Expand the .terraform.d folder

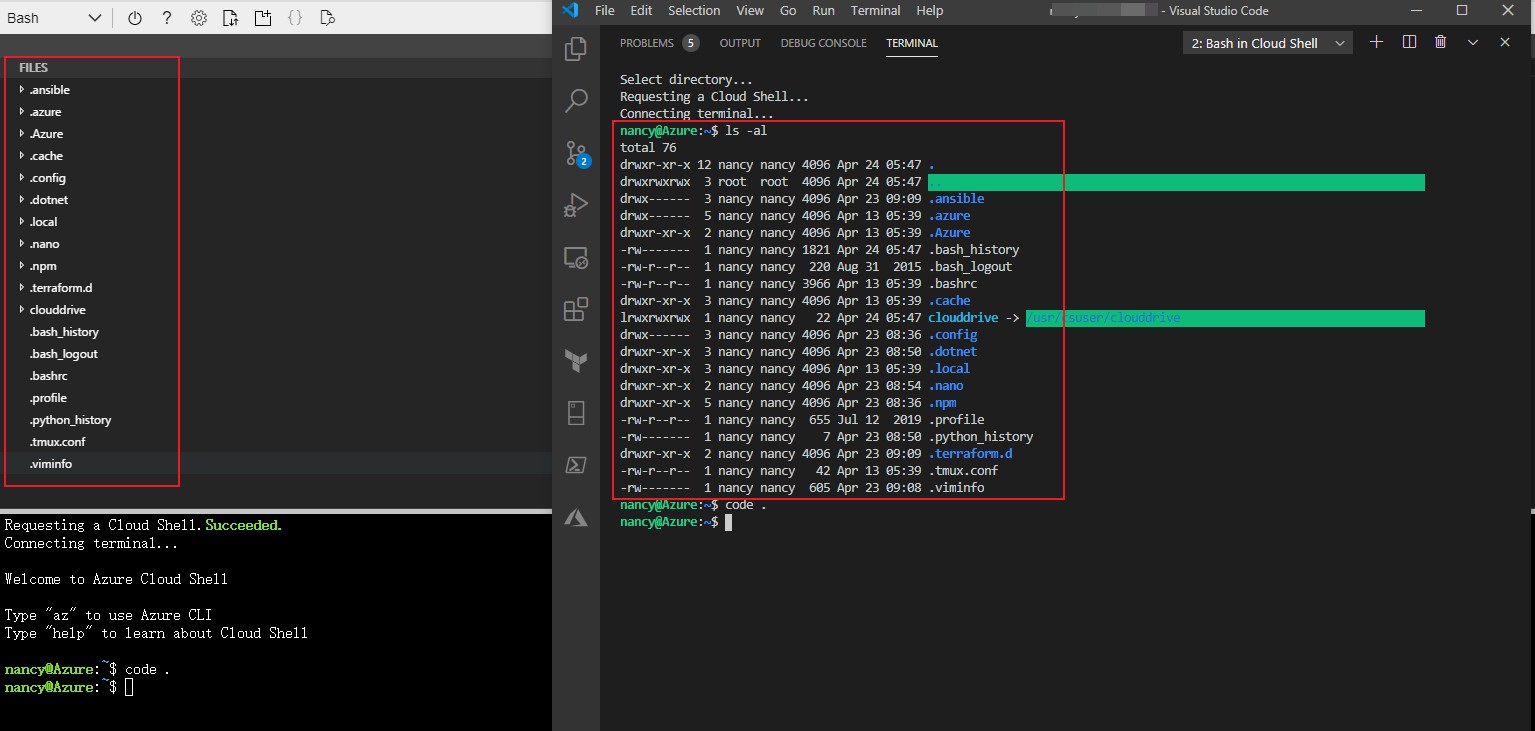pyautogui.click(x=61, y=288)
